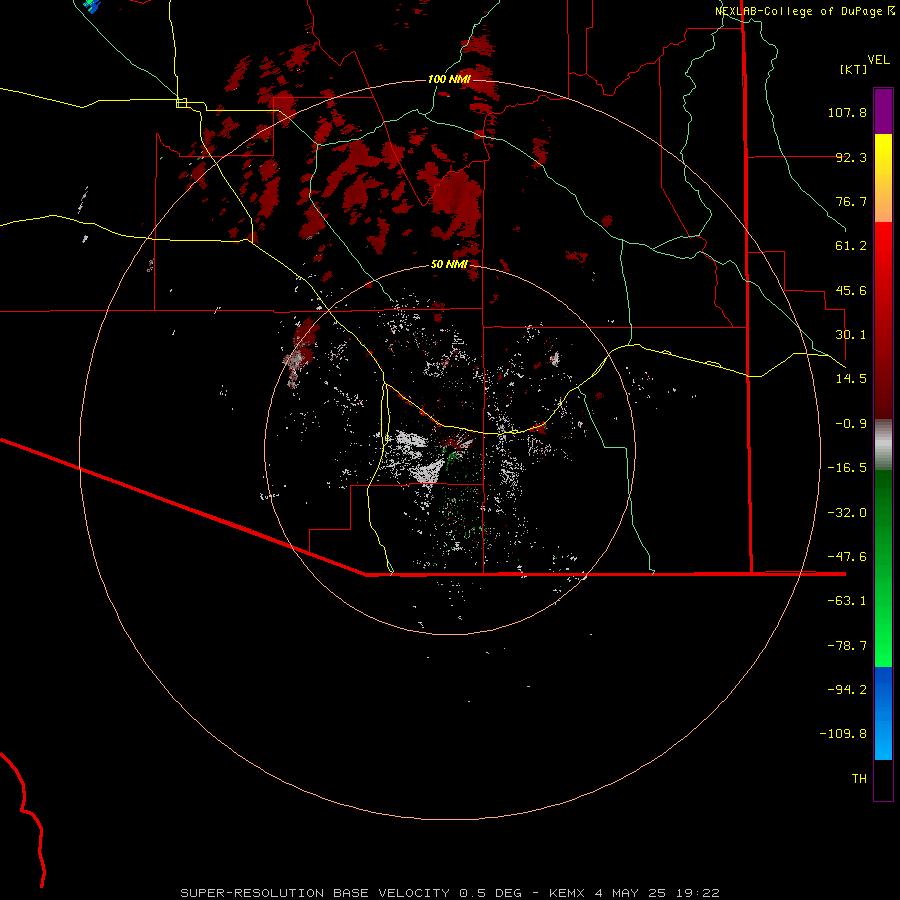
Task: Click the NEXLAB-College of DuPage title text
Action: tap(798, 11)
